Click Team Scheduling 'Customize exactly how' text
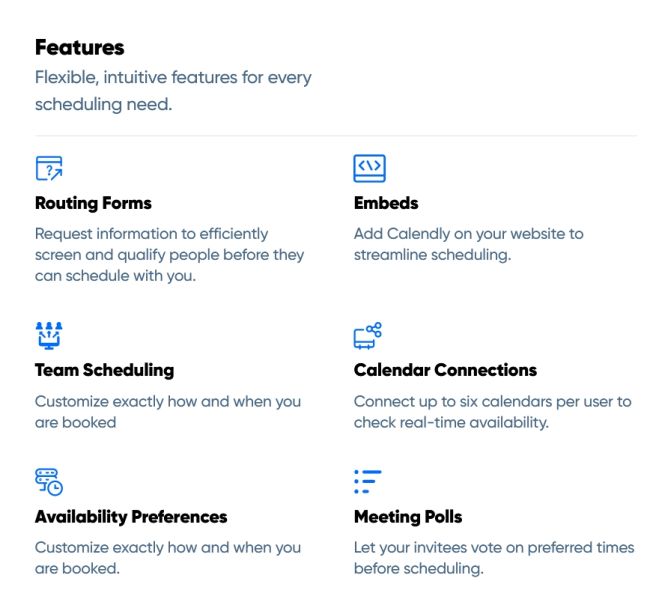The width and height of the screenshot is (650, 614). tap(168, 412)
